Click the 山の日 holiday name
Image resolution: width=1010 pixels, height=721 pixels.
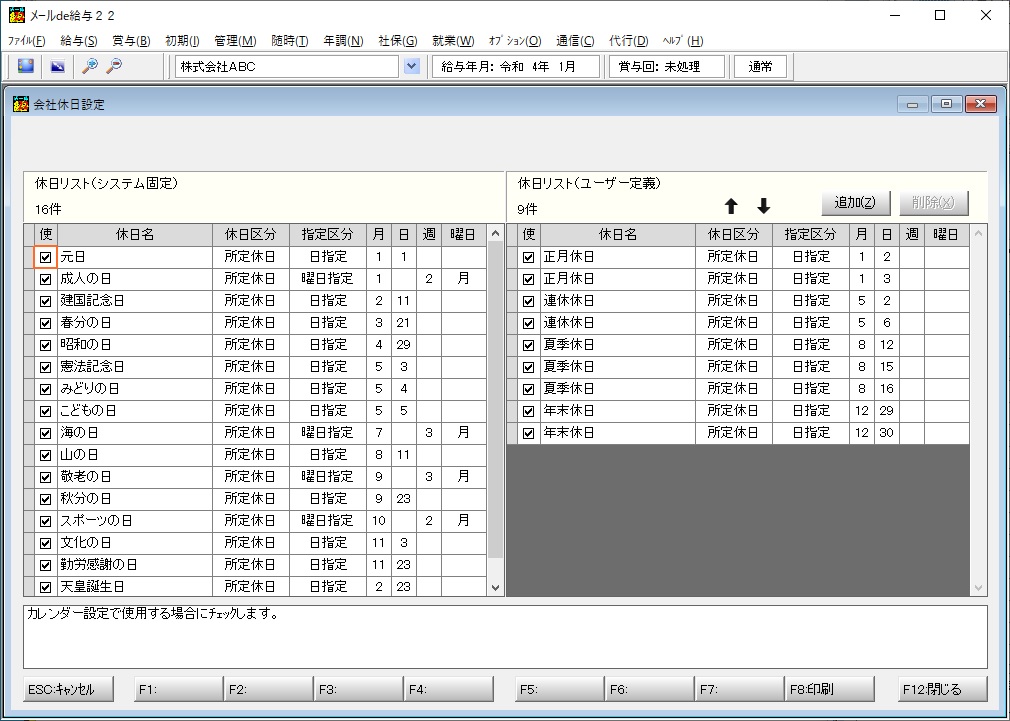click(135, 455)
